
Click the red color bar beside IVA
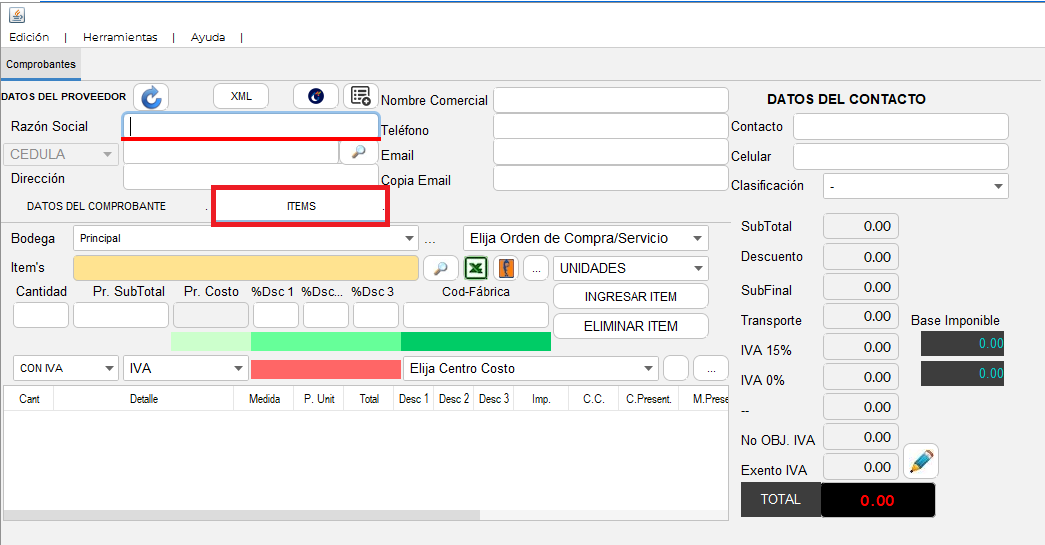click(326, 369)
